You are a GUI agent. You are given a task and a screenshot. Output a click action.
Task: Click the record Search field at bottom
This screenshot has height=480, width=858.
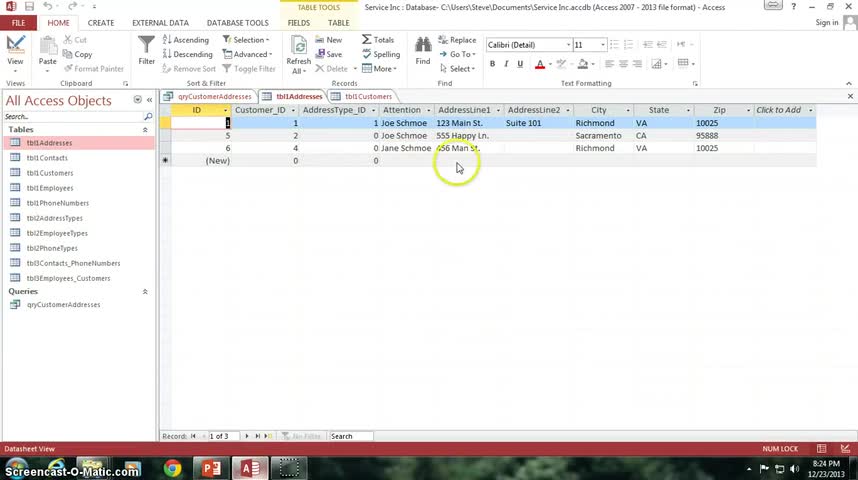351,436
